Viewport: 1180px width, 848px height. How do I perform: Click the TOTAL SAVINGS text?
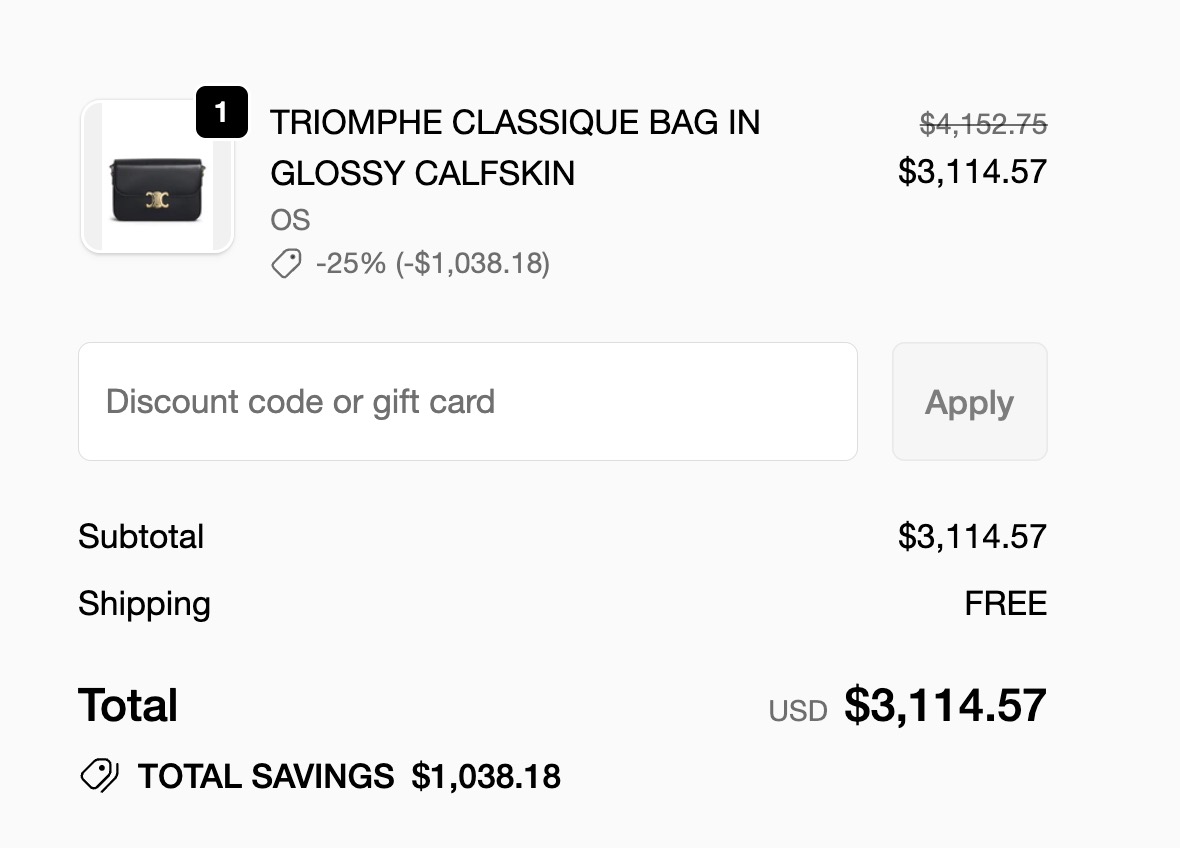(x=265, y=776)
